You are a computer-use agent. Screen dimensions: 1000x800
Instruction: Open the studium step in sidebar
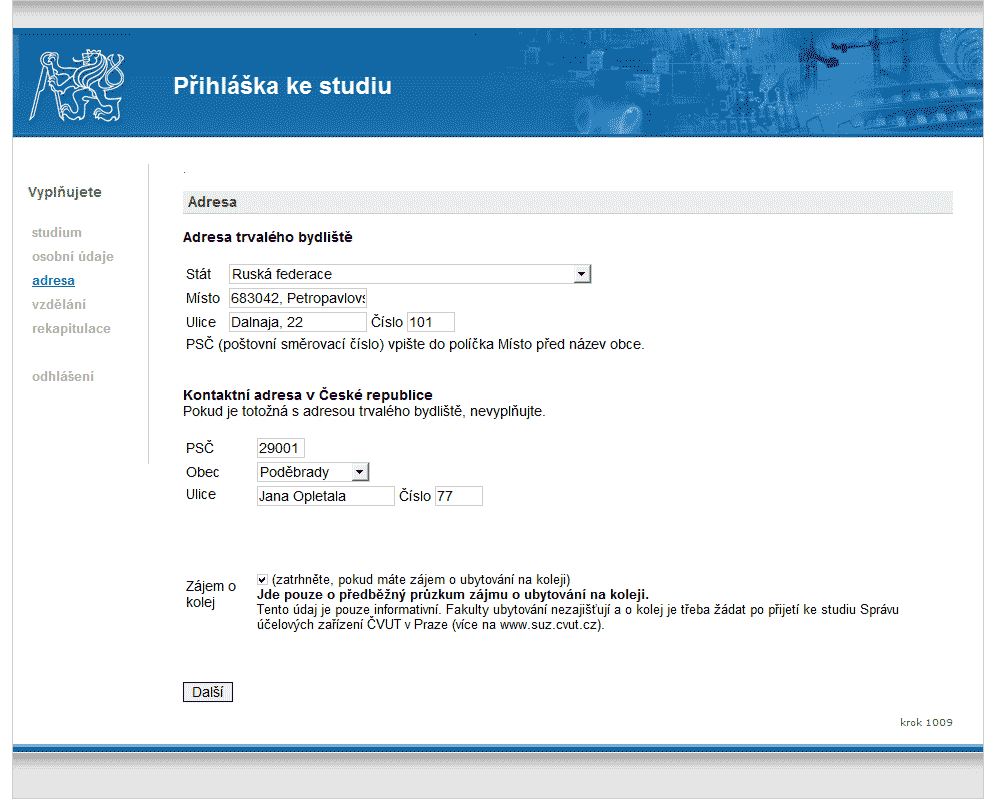tap(57, 233)
